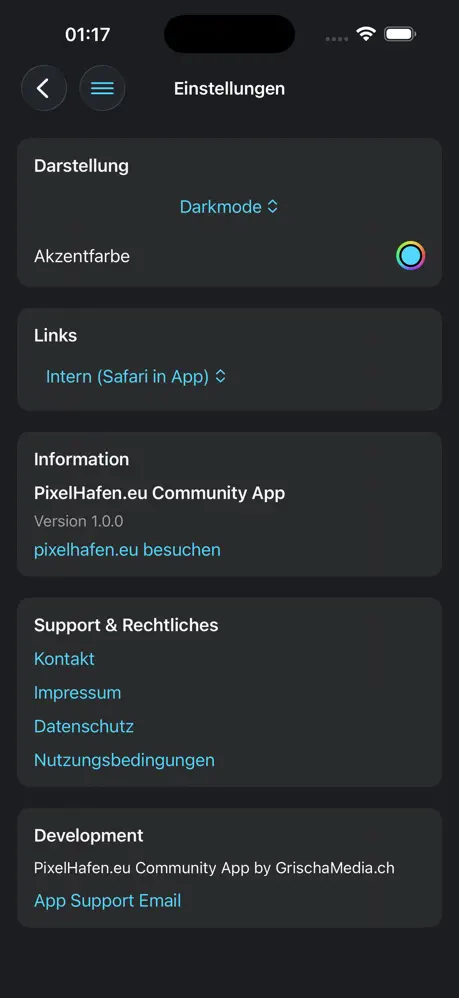
Task: Tap the cellular signal dots
Action: (337, 39)
